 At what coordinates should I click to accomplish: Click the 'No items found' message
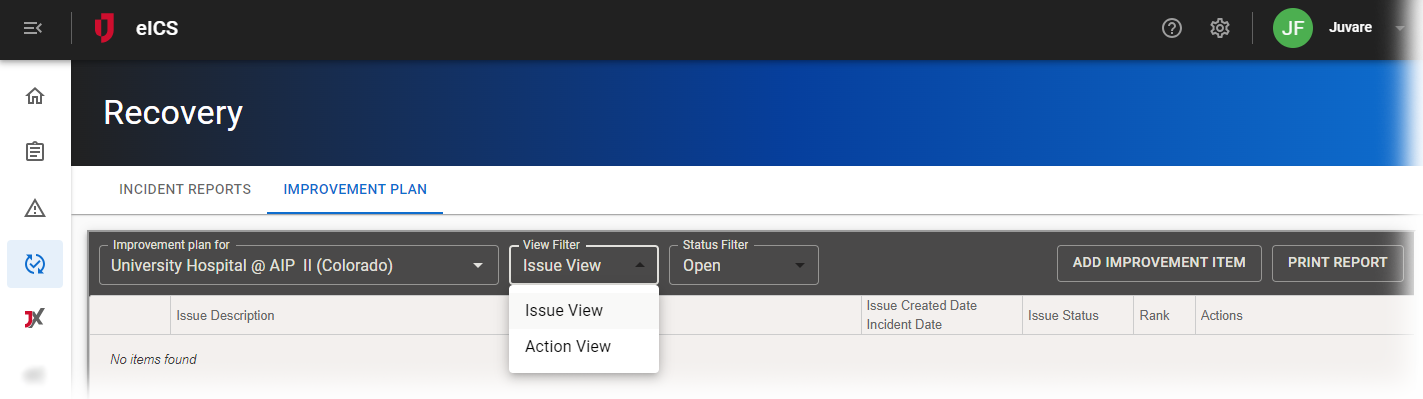pyautogui.click(x=153, y=359)
